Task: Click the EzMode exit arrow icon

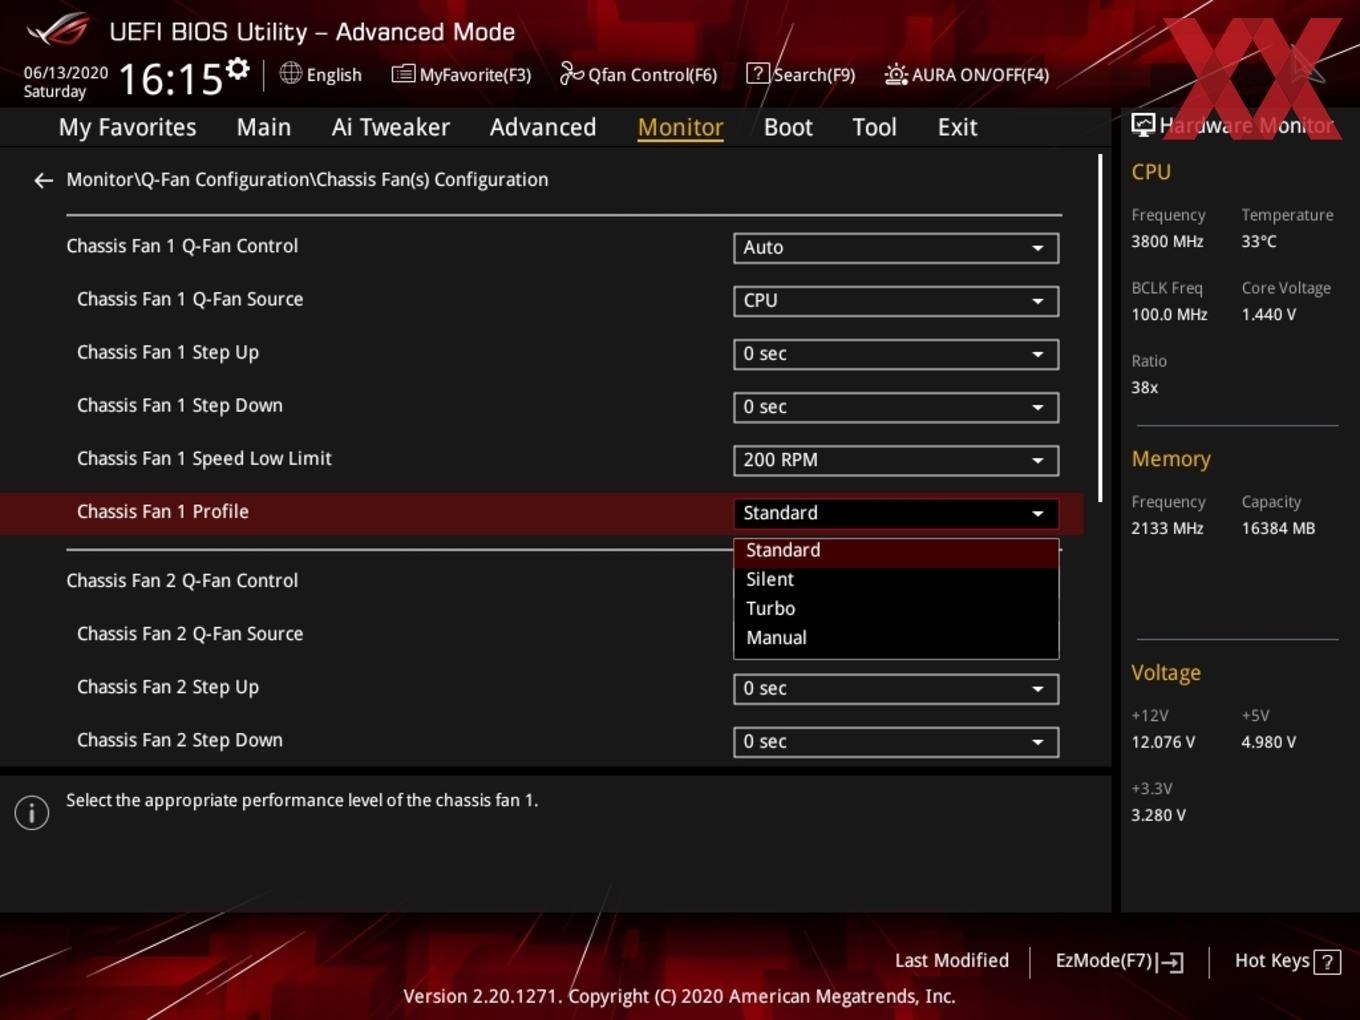Action: click(x=1171, y=962)
